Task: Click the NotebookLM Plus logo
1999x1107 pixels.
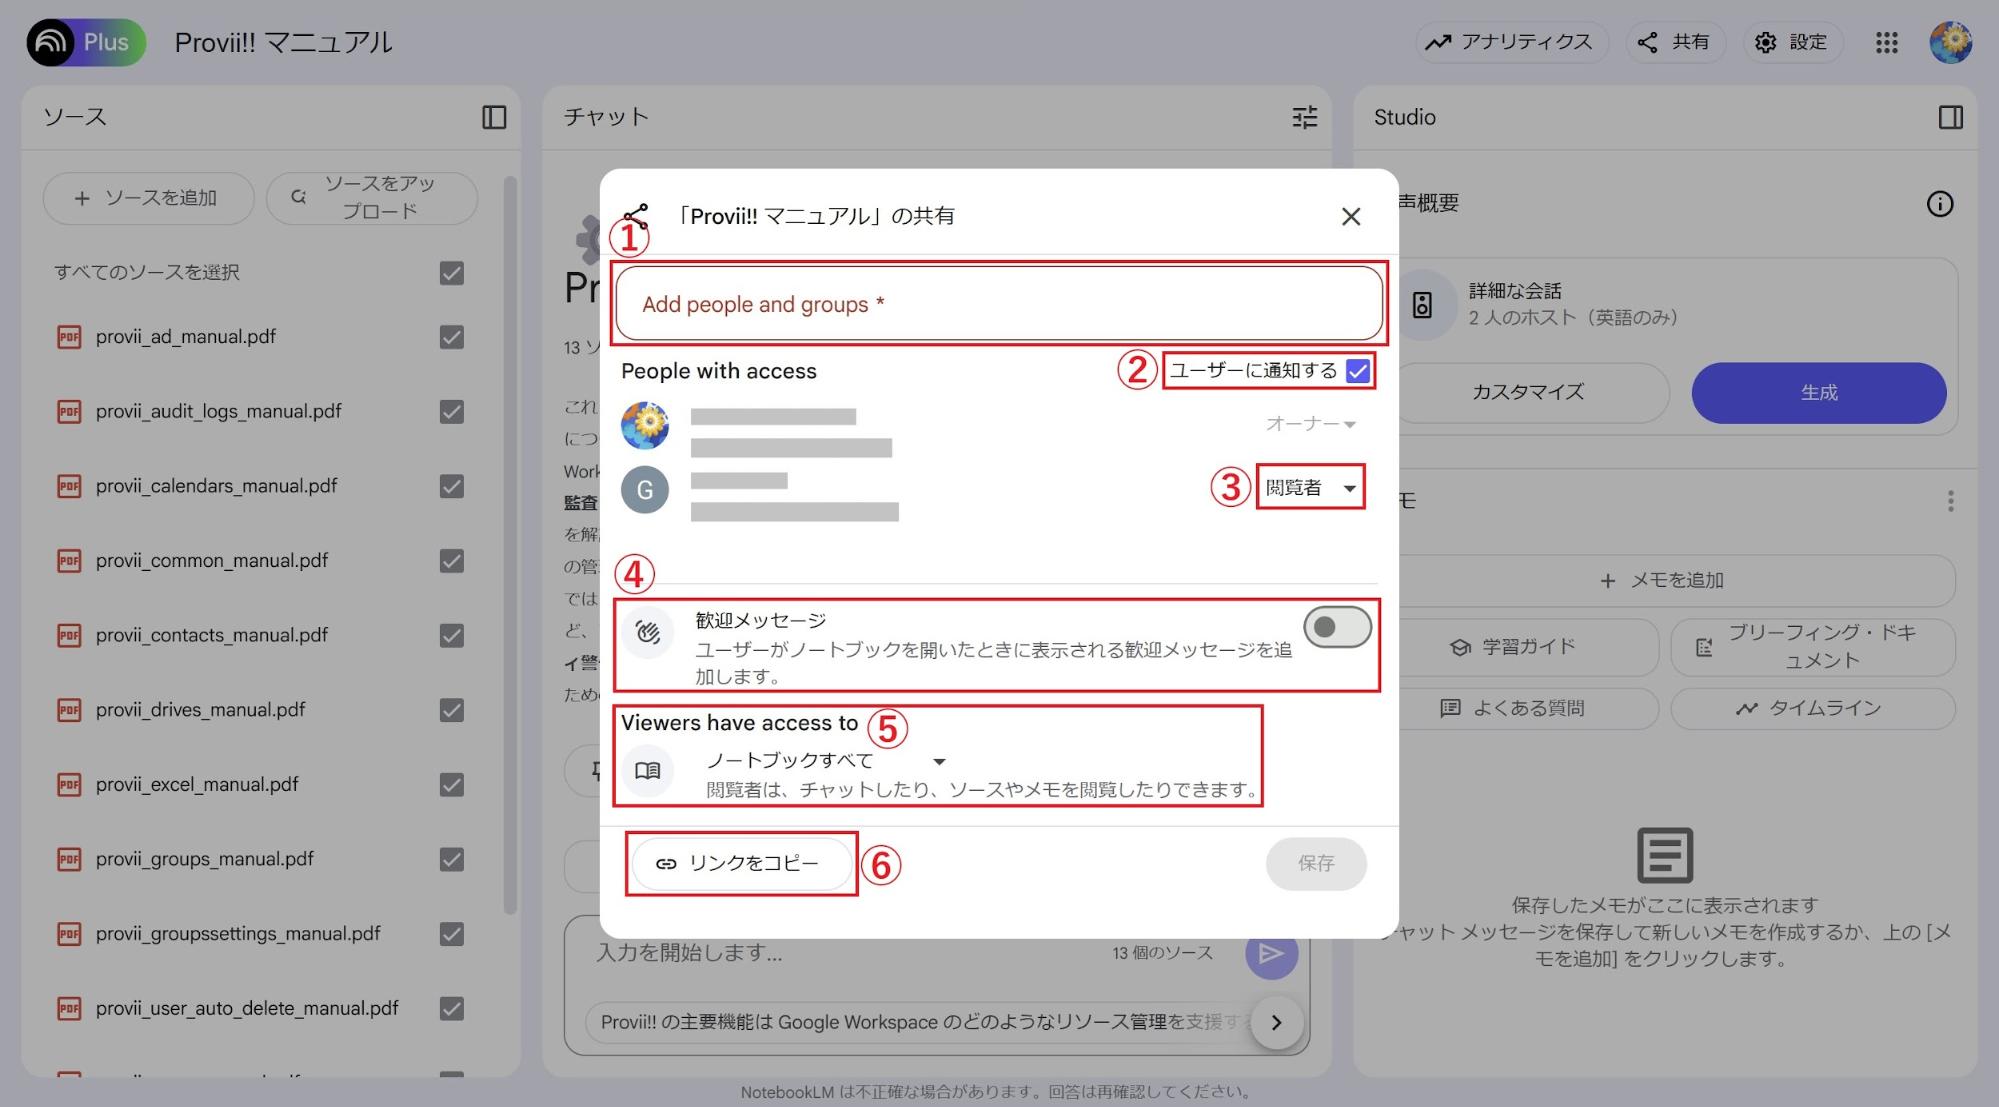Action: click(86, 42)
